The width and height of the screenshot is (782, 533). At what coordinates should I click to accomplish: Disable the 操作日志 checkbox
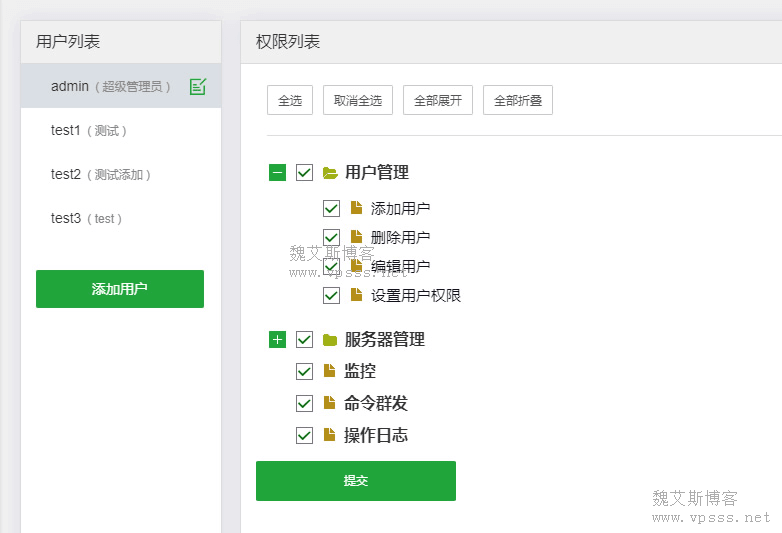click(x=305, y=436)
